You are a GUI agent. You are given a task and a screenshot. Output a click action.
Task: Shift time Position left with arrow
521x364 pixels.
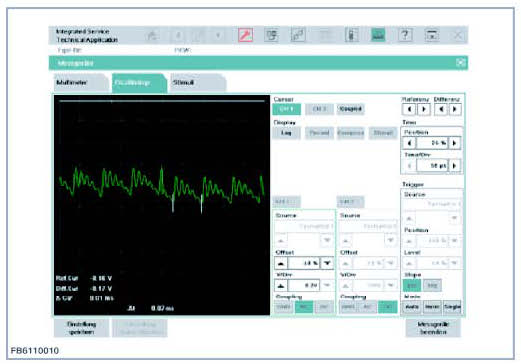[409, 143]
